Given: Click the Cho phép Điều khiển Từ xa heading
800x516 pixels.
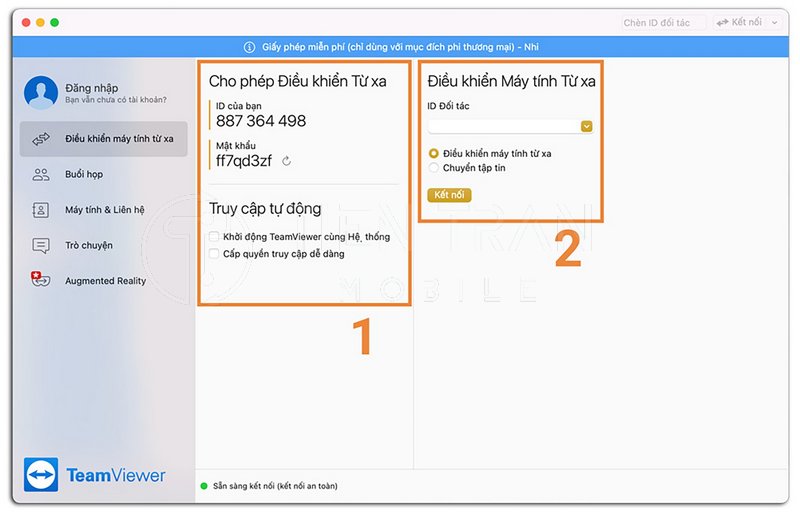Looking at the screenshot, I should point(297,81).
